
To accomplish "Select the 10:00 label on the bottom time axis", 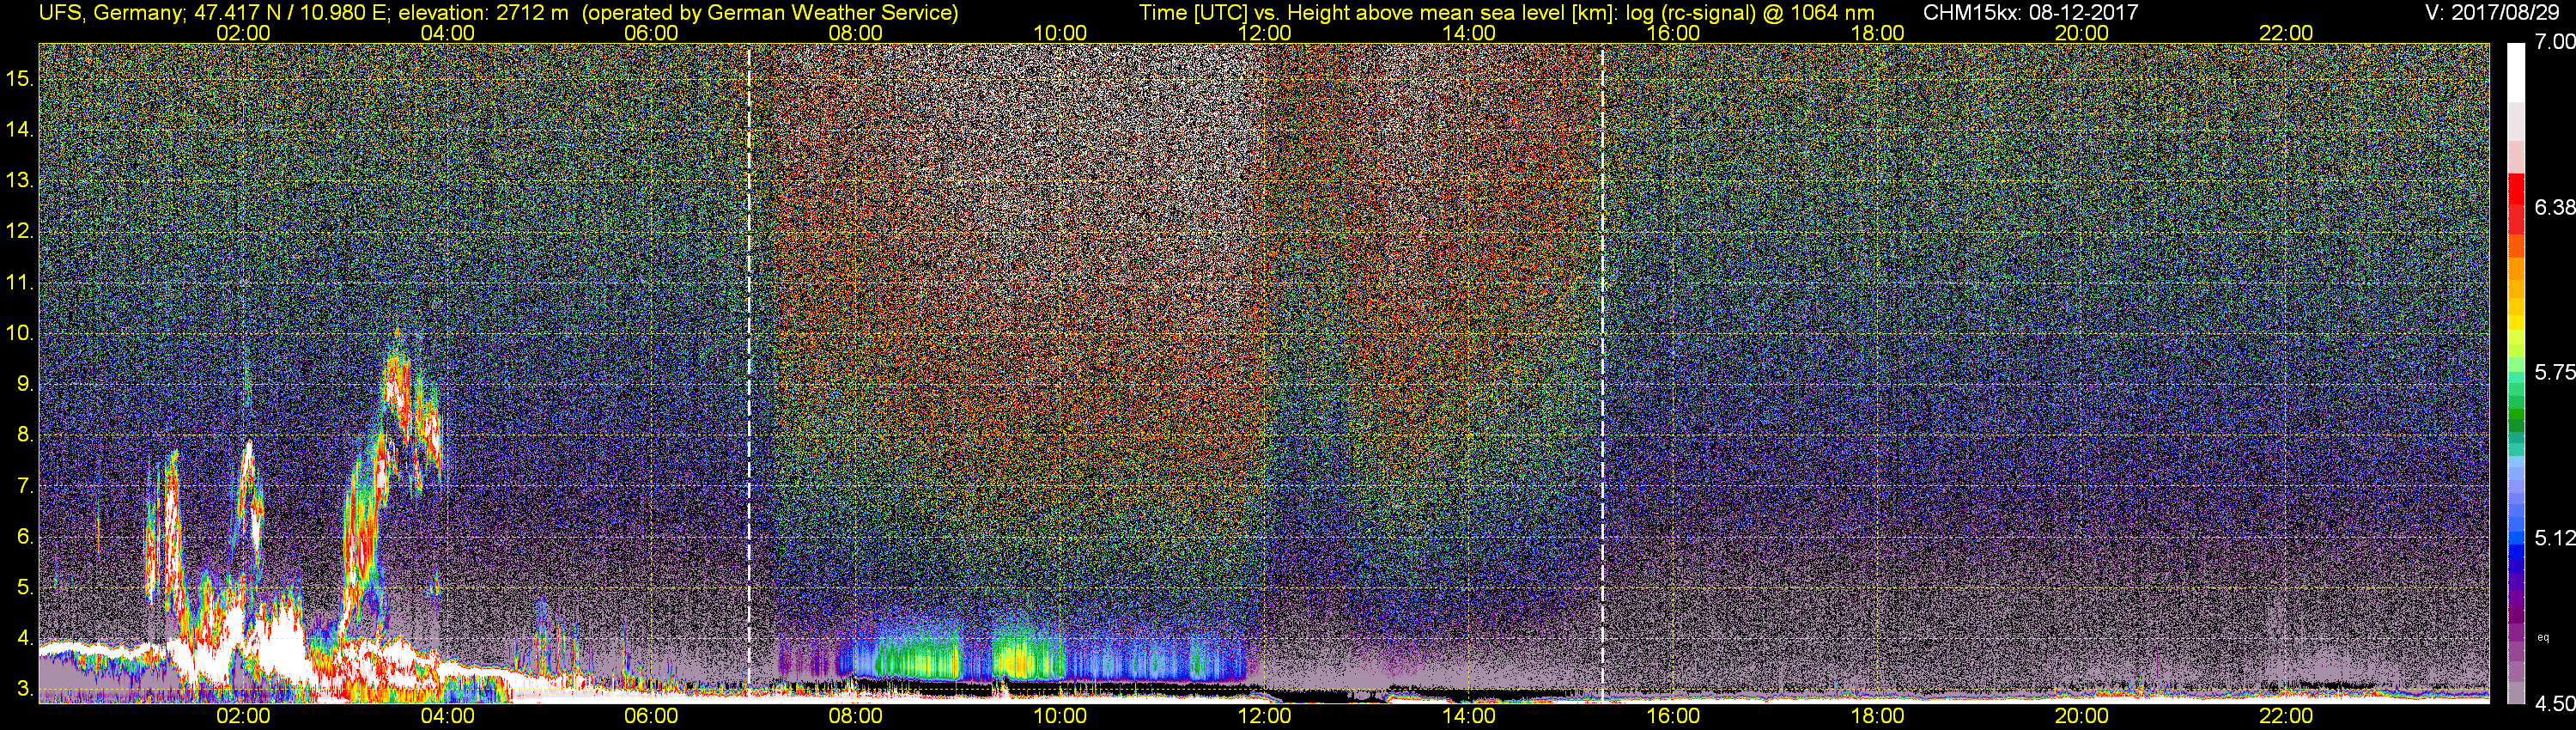I will (x=1060, y=716).
